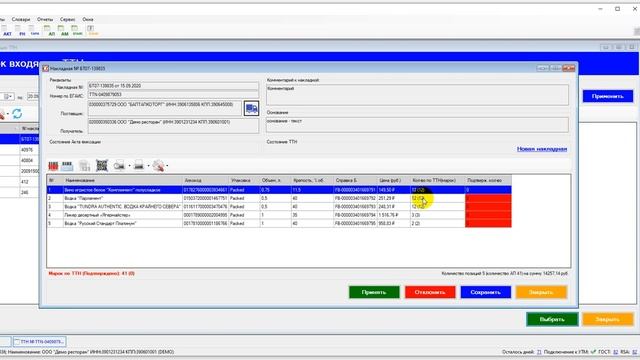This screenshot has width=640, height=360.
Task: Click the УТМ connection checkmark in status bar
Action: (x=593, y=352)
